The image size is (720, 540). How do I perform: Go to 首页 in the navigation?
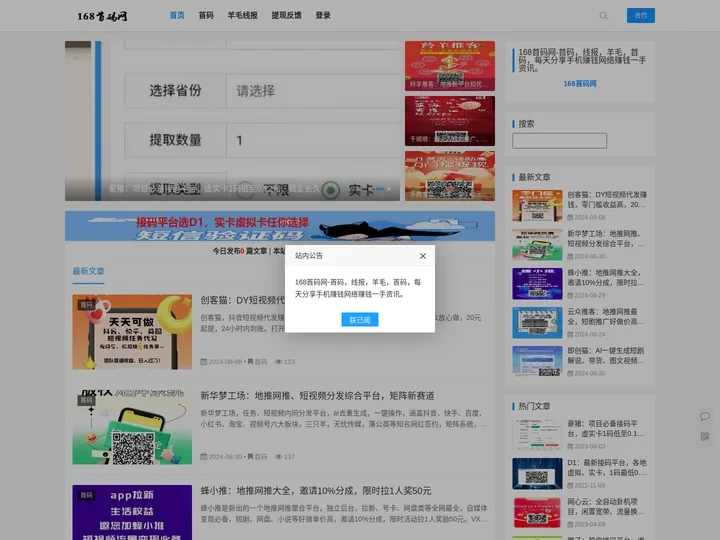click(x=177, y=15)
